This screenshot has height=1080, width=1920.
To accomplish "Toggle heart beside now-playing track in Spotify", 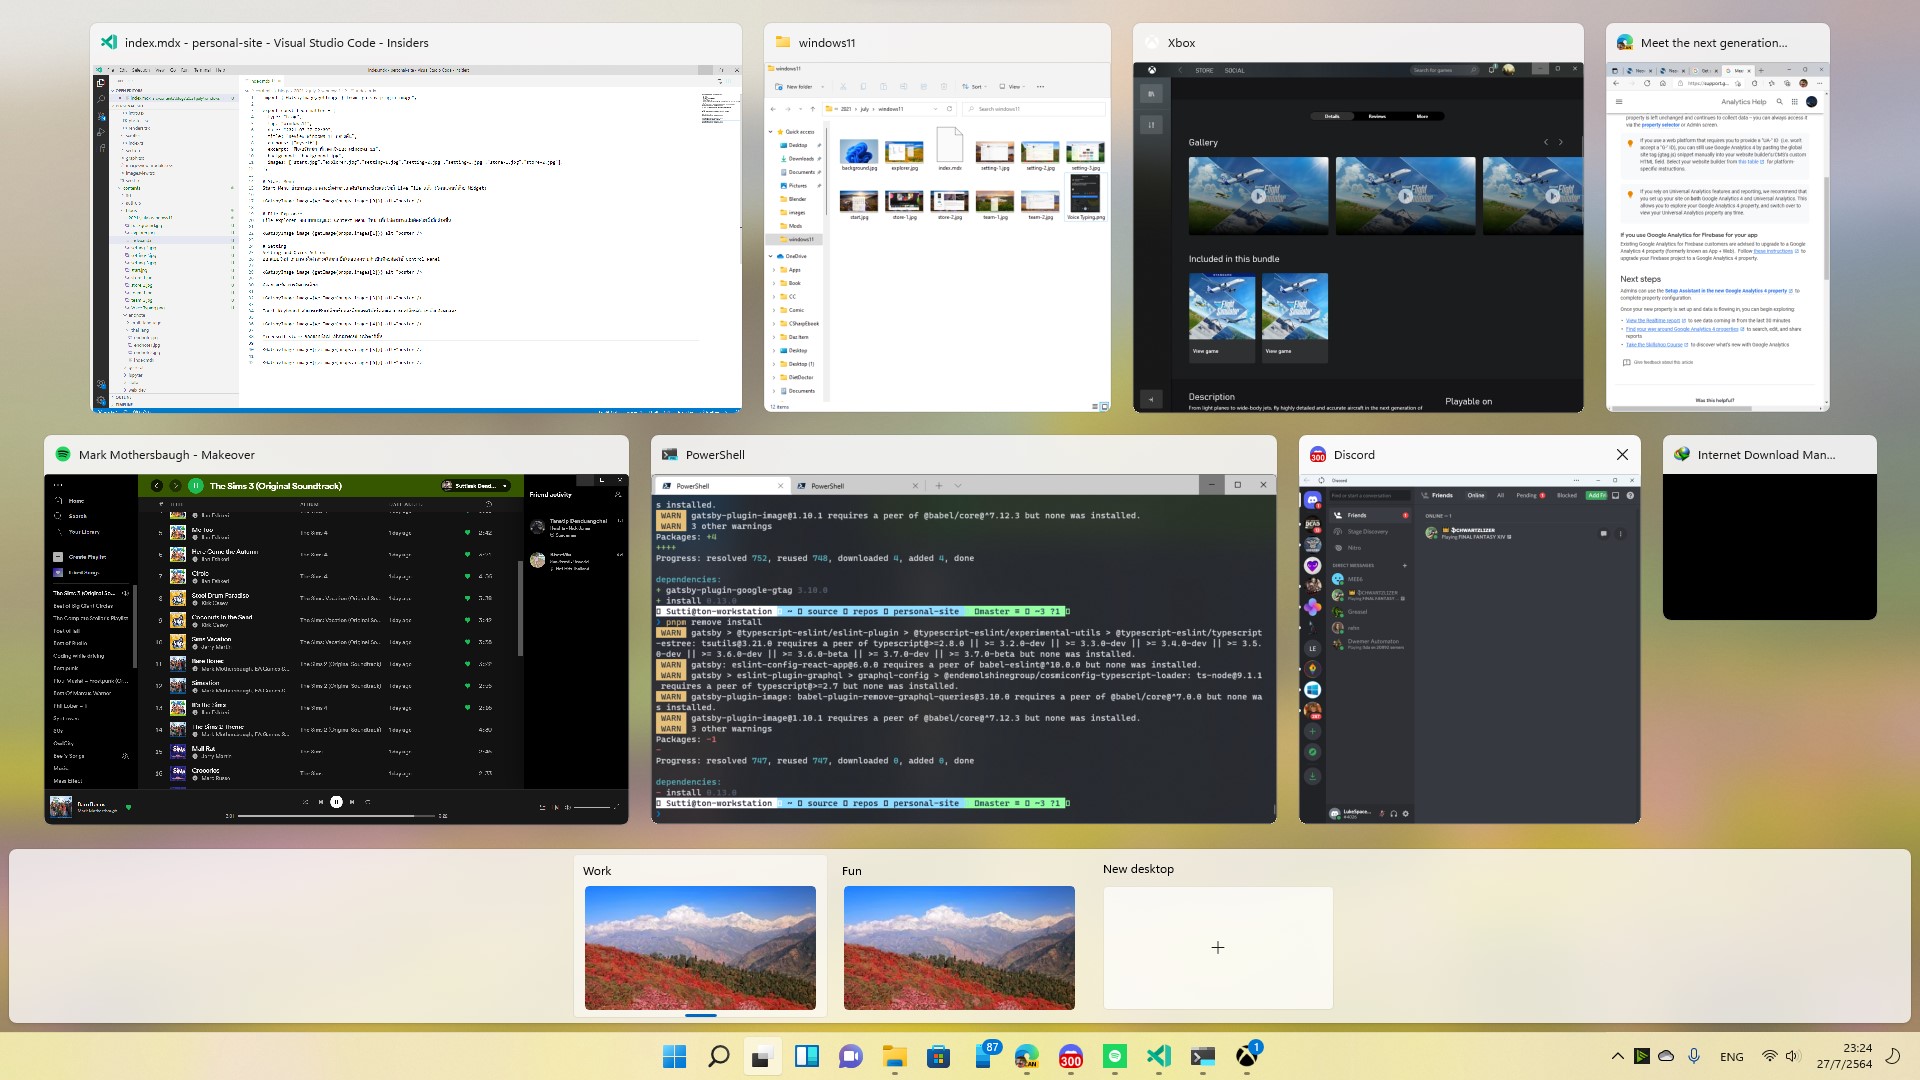I will coord(128,807).
